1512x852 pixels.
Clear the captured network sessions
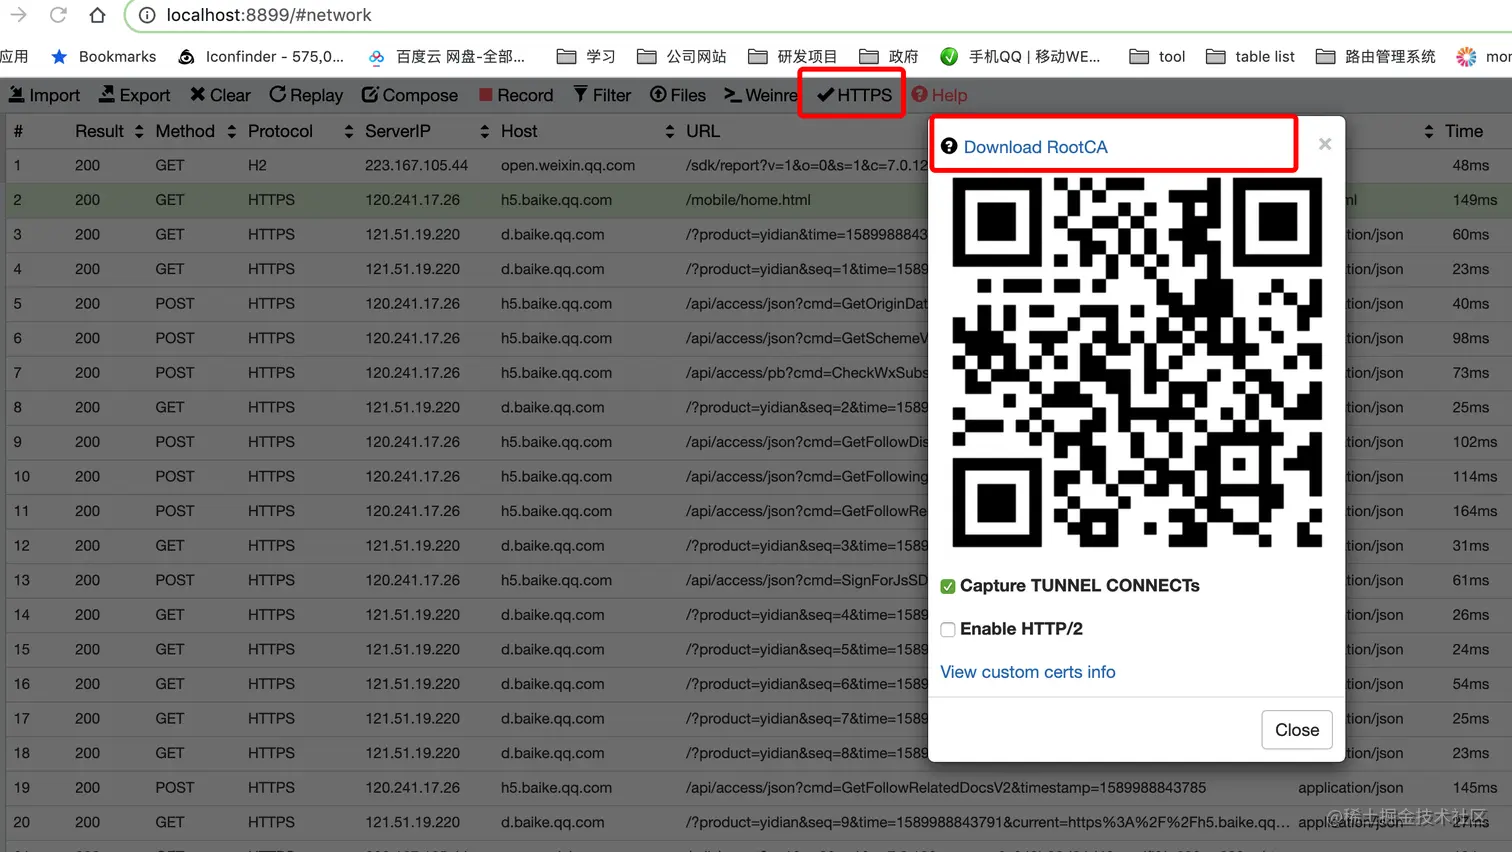pyautogui.click(x=220, y=95)
